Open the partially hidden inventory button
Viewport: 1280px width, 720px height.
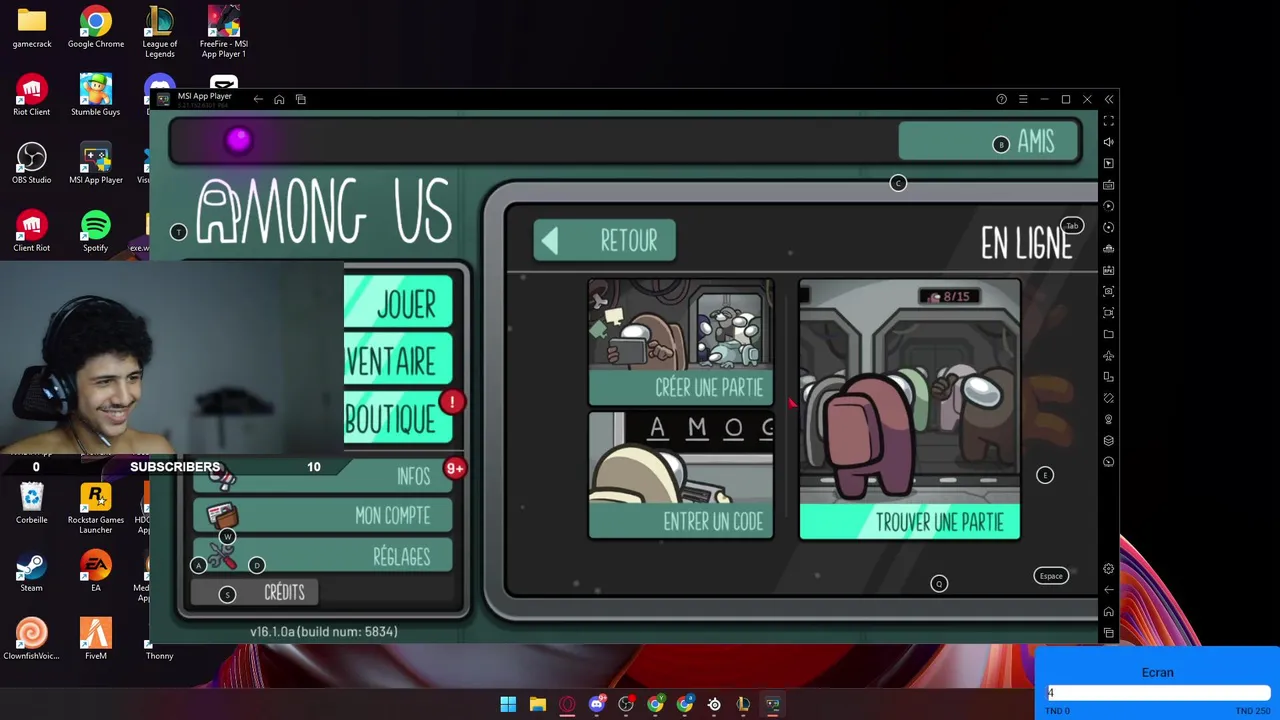point(398,361)
